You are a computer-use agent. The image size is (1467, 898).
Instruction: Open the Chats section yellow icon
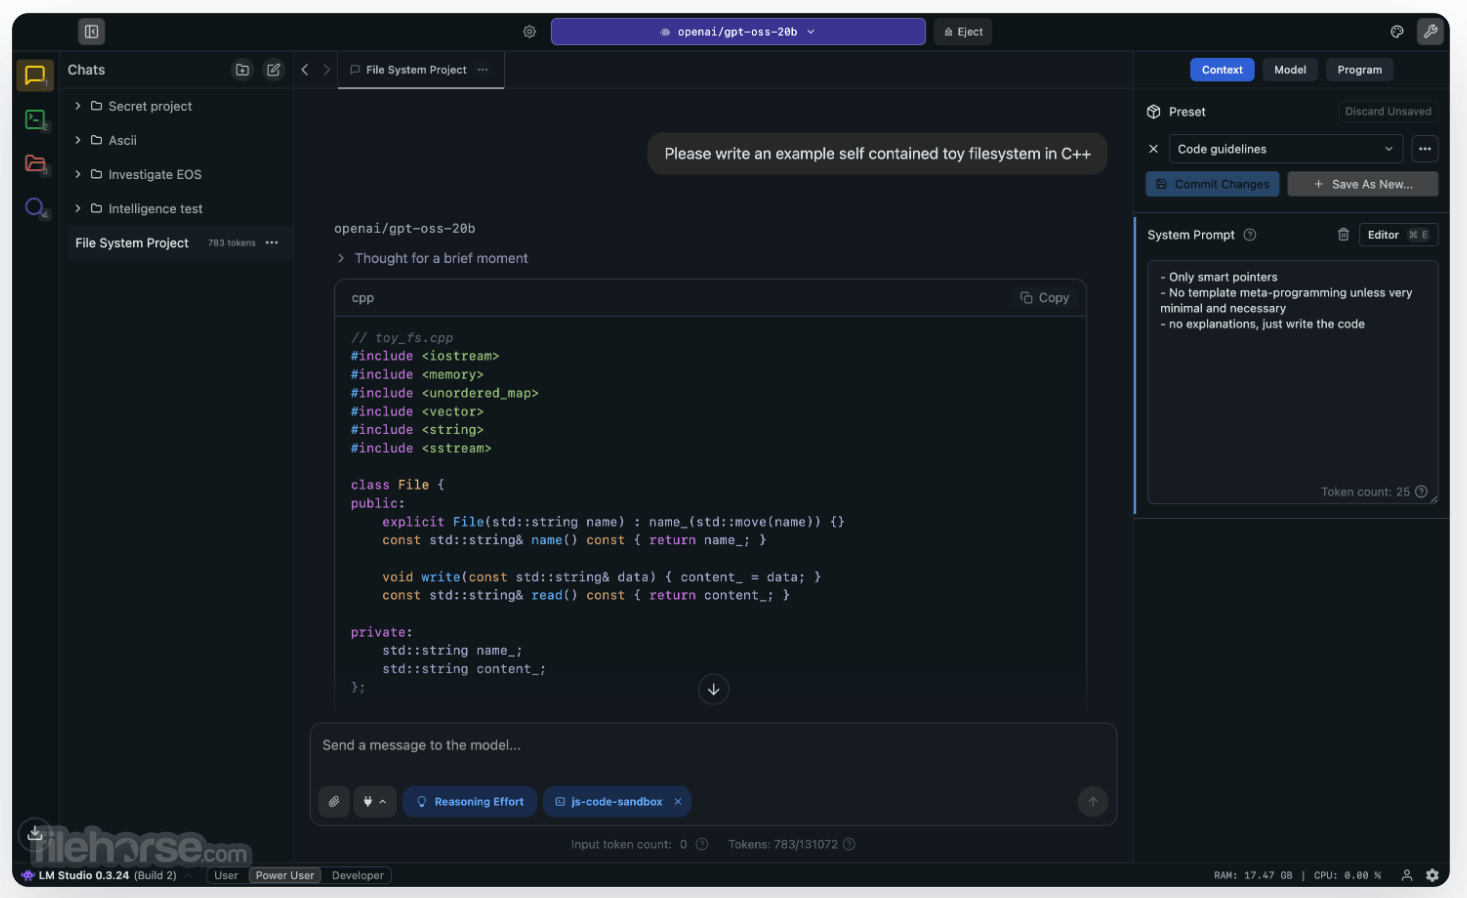35,75
